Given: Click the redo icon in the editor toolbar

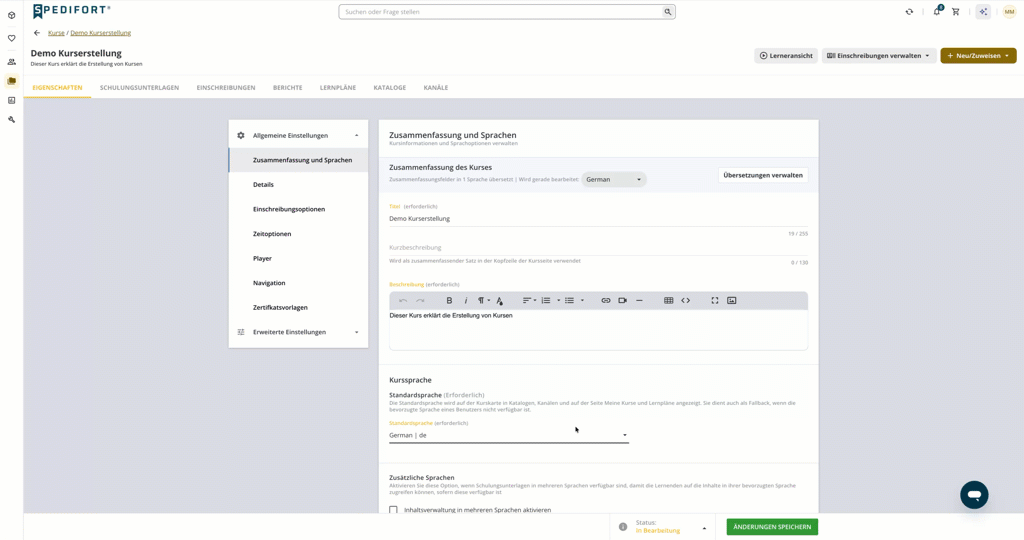Looking at the screenshot, I should [420, 300].
